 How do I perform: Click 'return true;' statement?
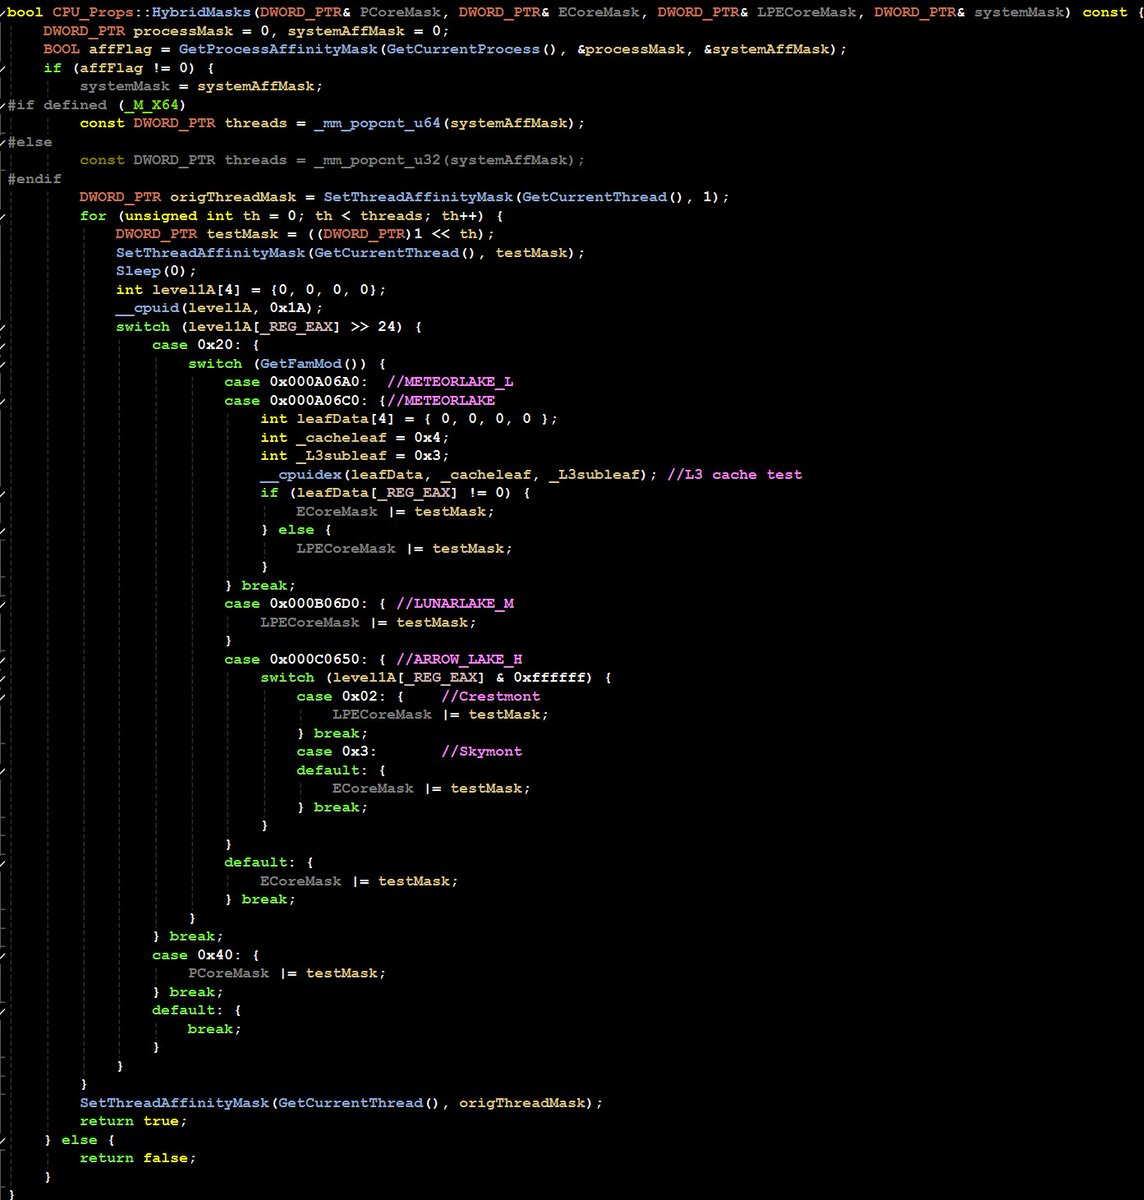click(133, 1122)
